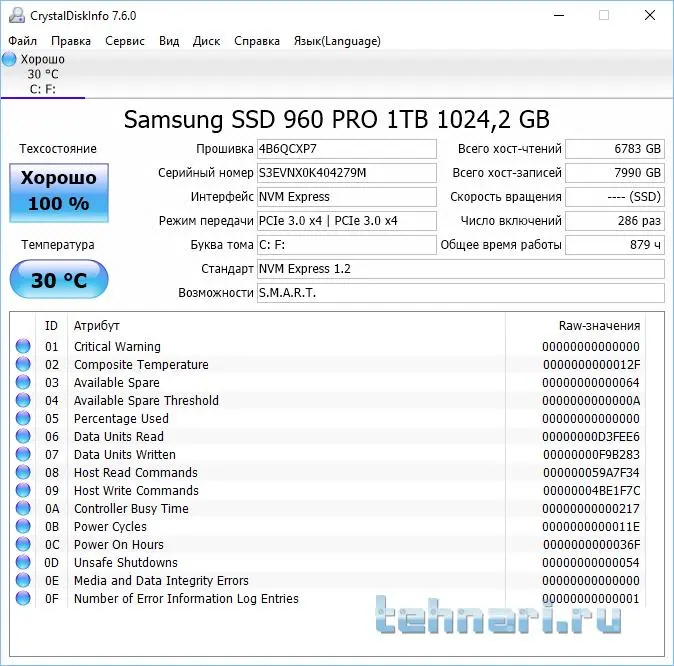Click the blue disk status orb in the drive tab

coord(9,59)
